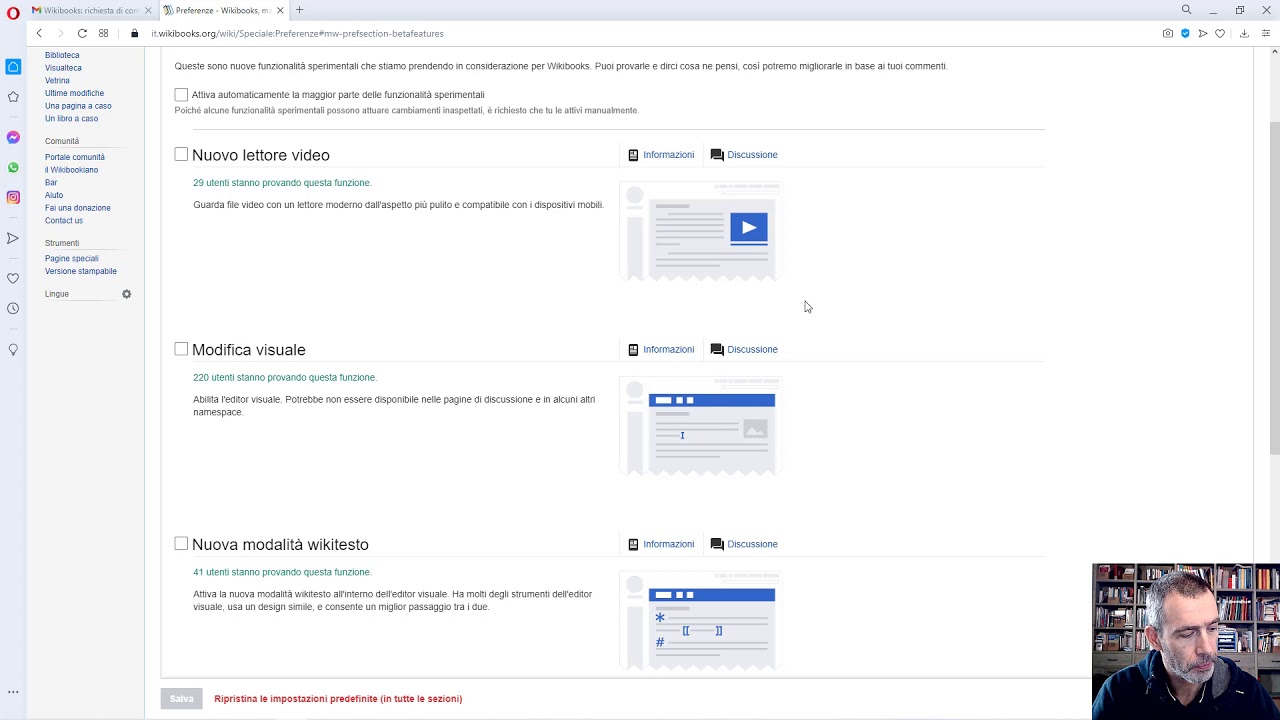Open a new tab with plus button

[299, 10]
